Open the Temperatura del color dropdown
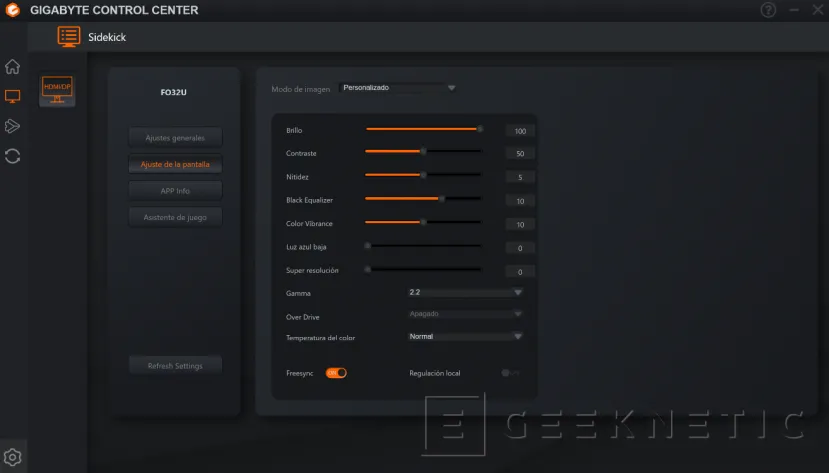Screen dimensions: 829x473 pos(465,337)
